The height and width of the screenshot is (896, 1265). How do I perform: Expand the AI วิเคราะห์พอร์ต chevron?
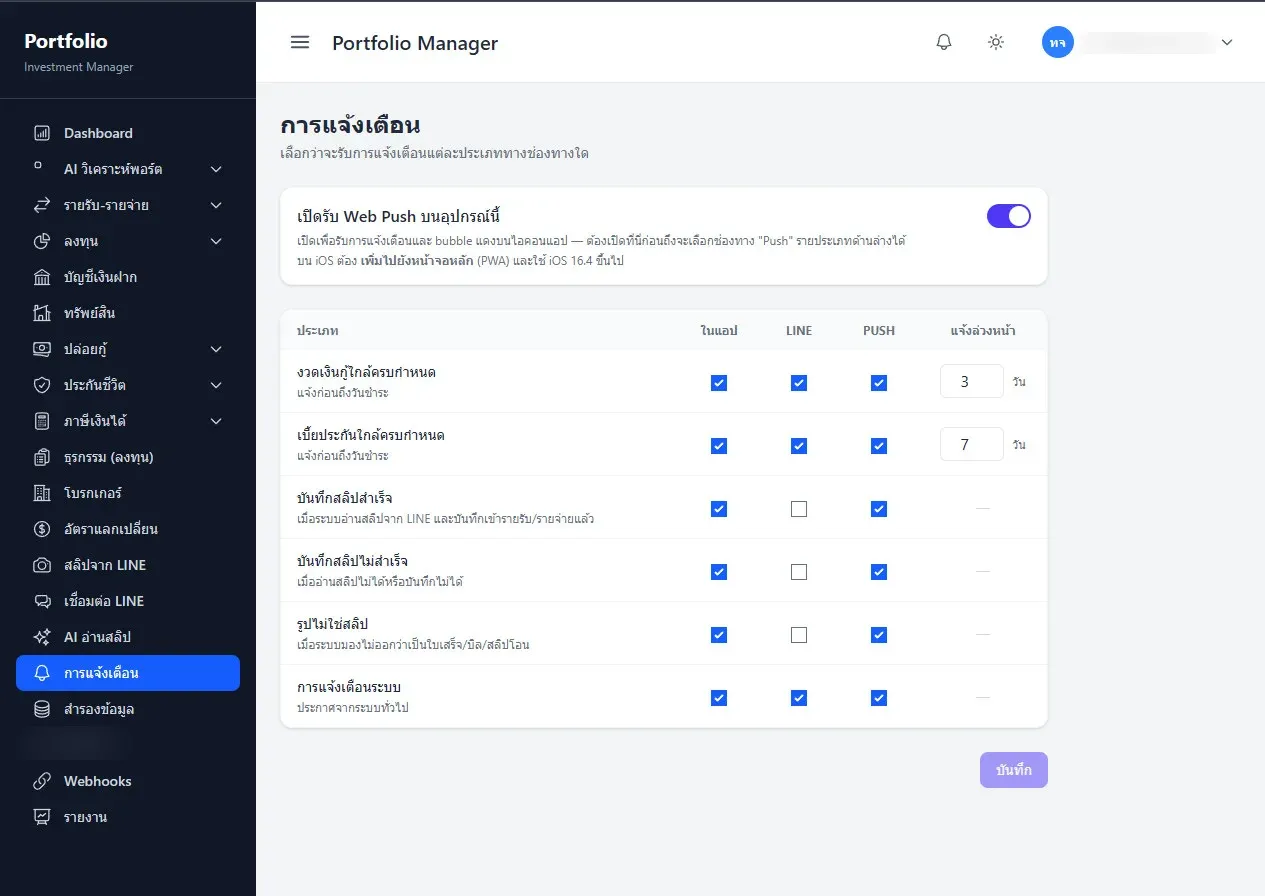(216, 169)
